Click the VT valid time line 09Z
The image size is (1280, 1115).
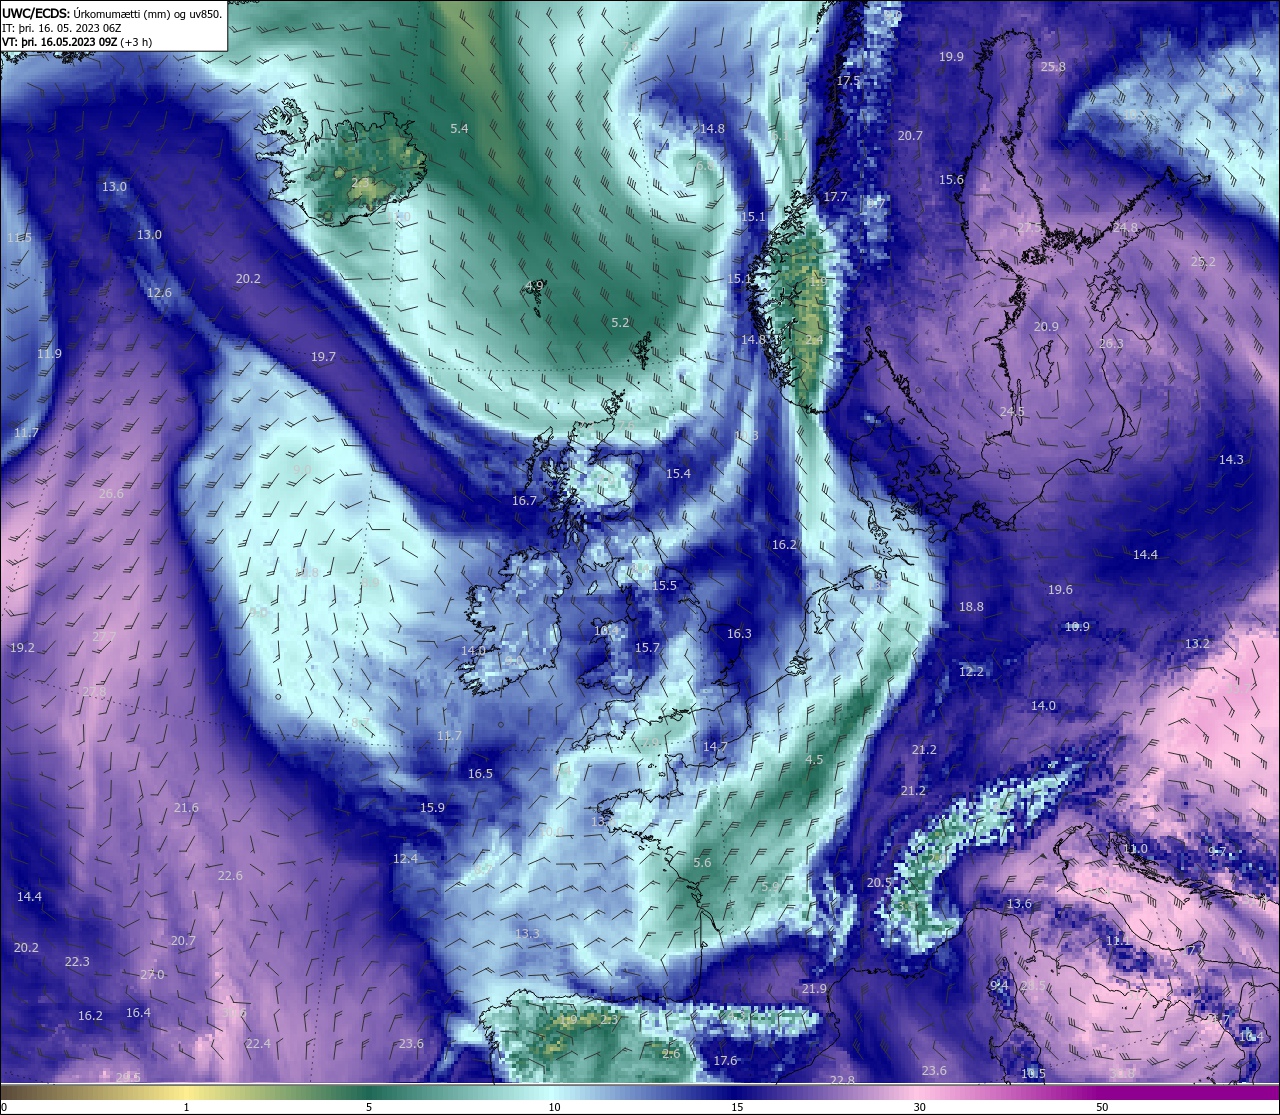click(77, 42)
